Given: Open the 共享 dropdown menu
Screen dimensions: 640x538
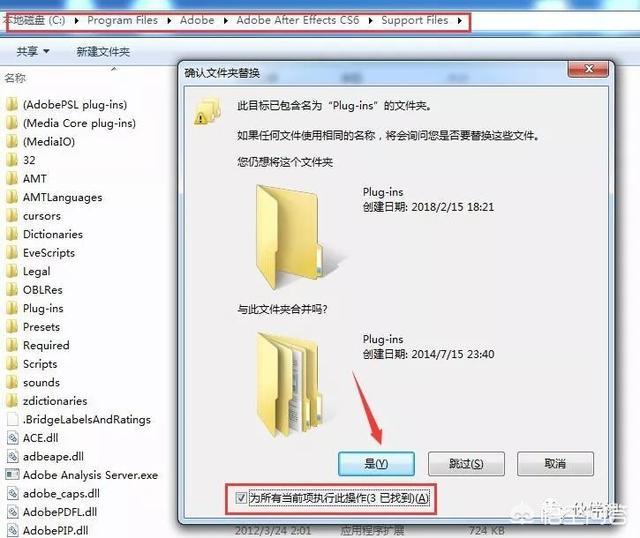Looking at the screenshot, I should point(33,51).
